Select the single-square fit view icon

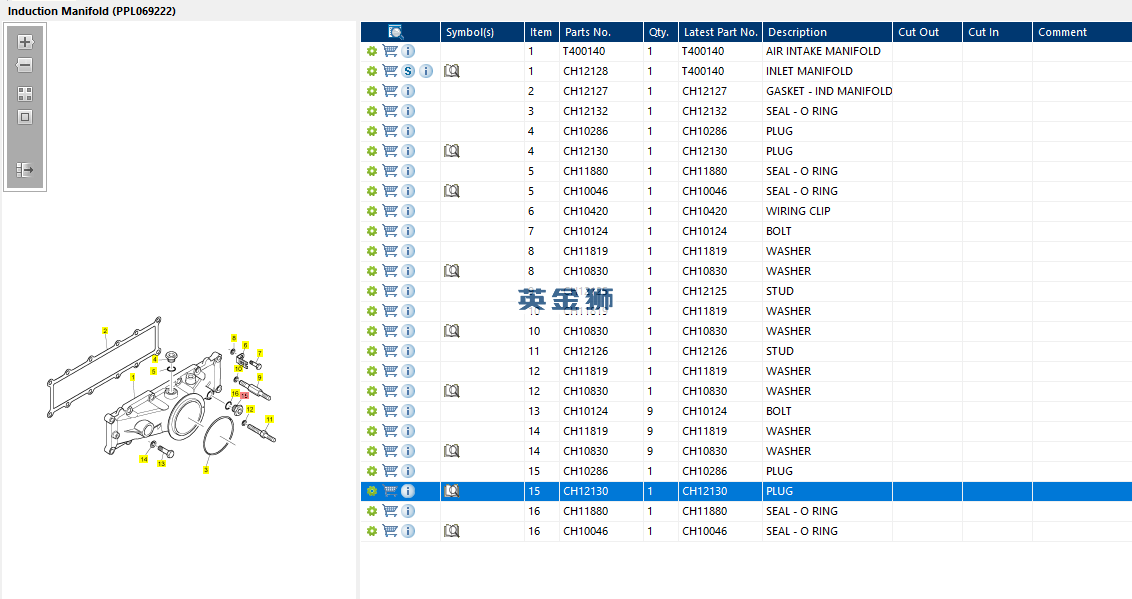(25, 117)
